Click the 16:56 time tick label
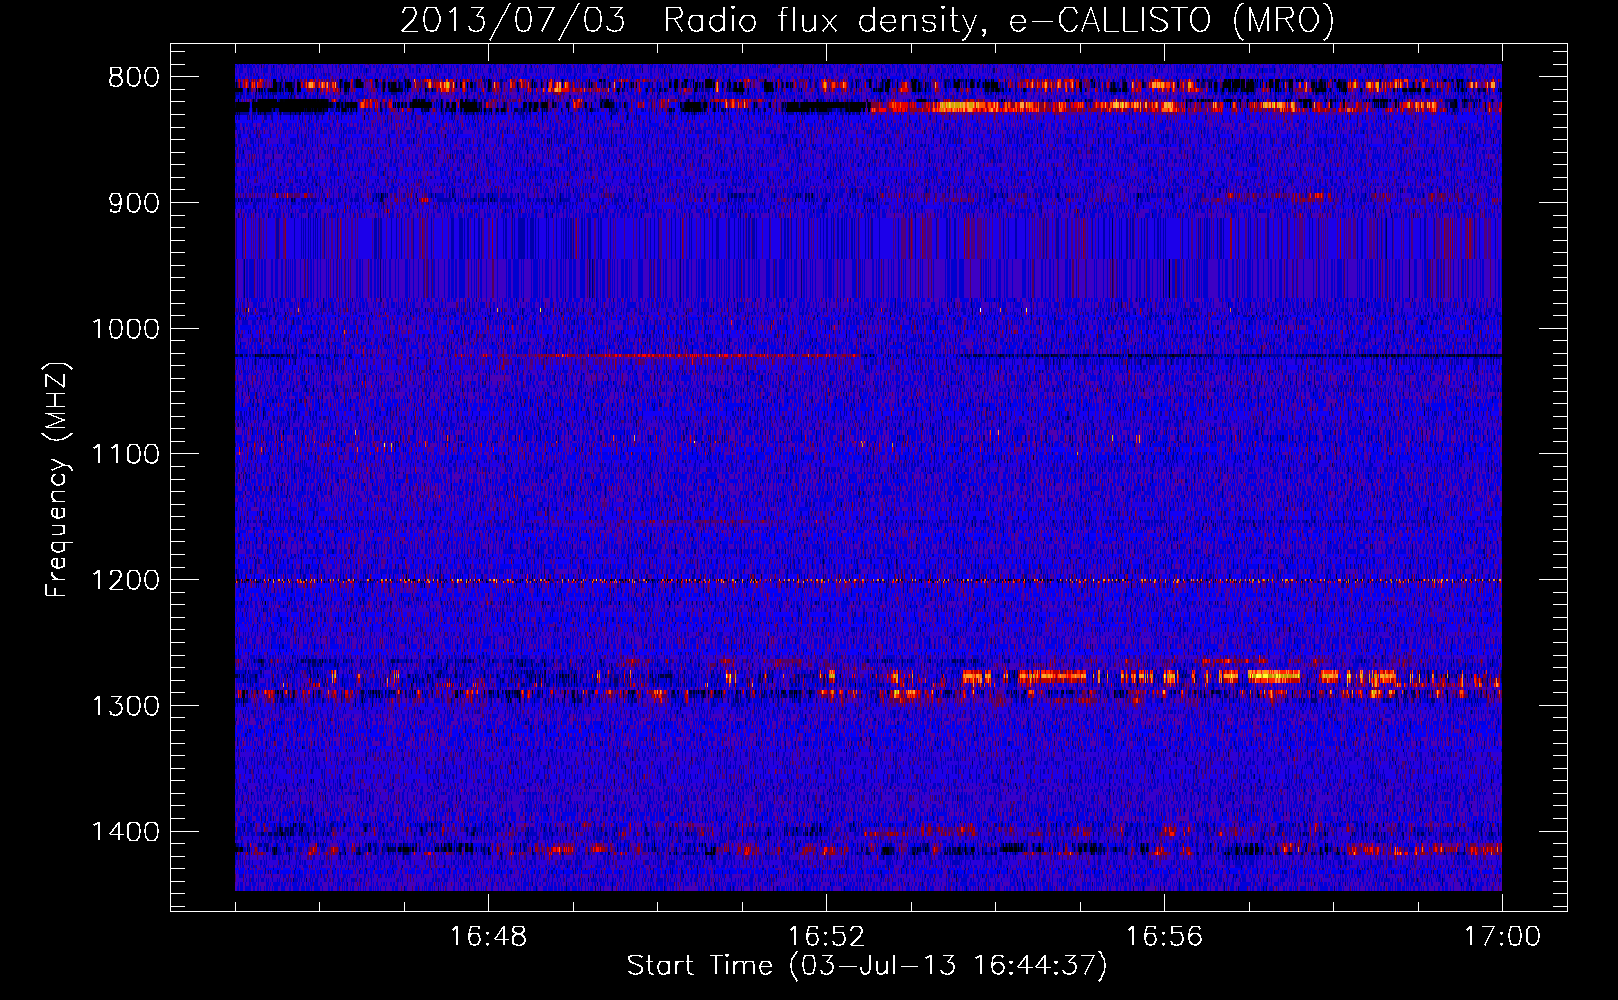This screenshot has height=1000, width=1618. pyautogui.click(x=1164, y=937)
